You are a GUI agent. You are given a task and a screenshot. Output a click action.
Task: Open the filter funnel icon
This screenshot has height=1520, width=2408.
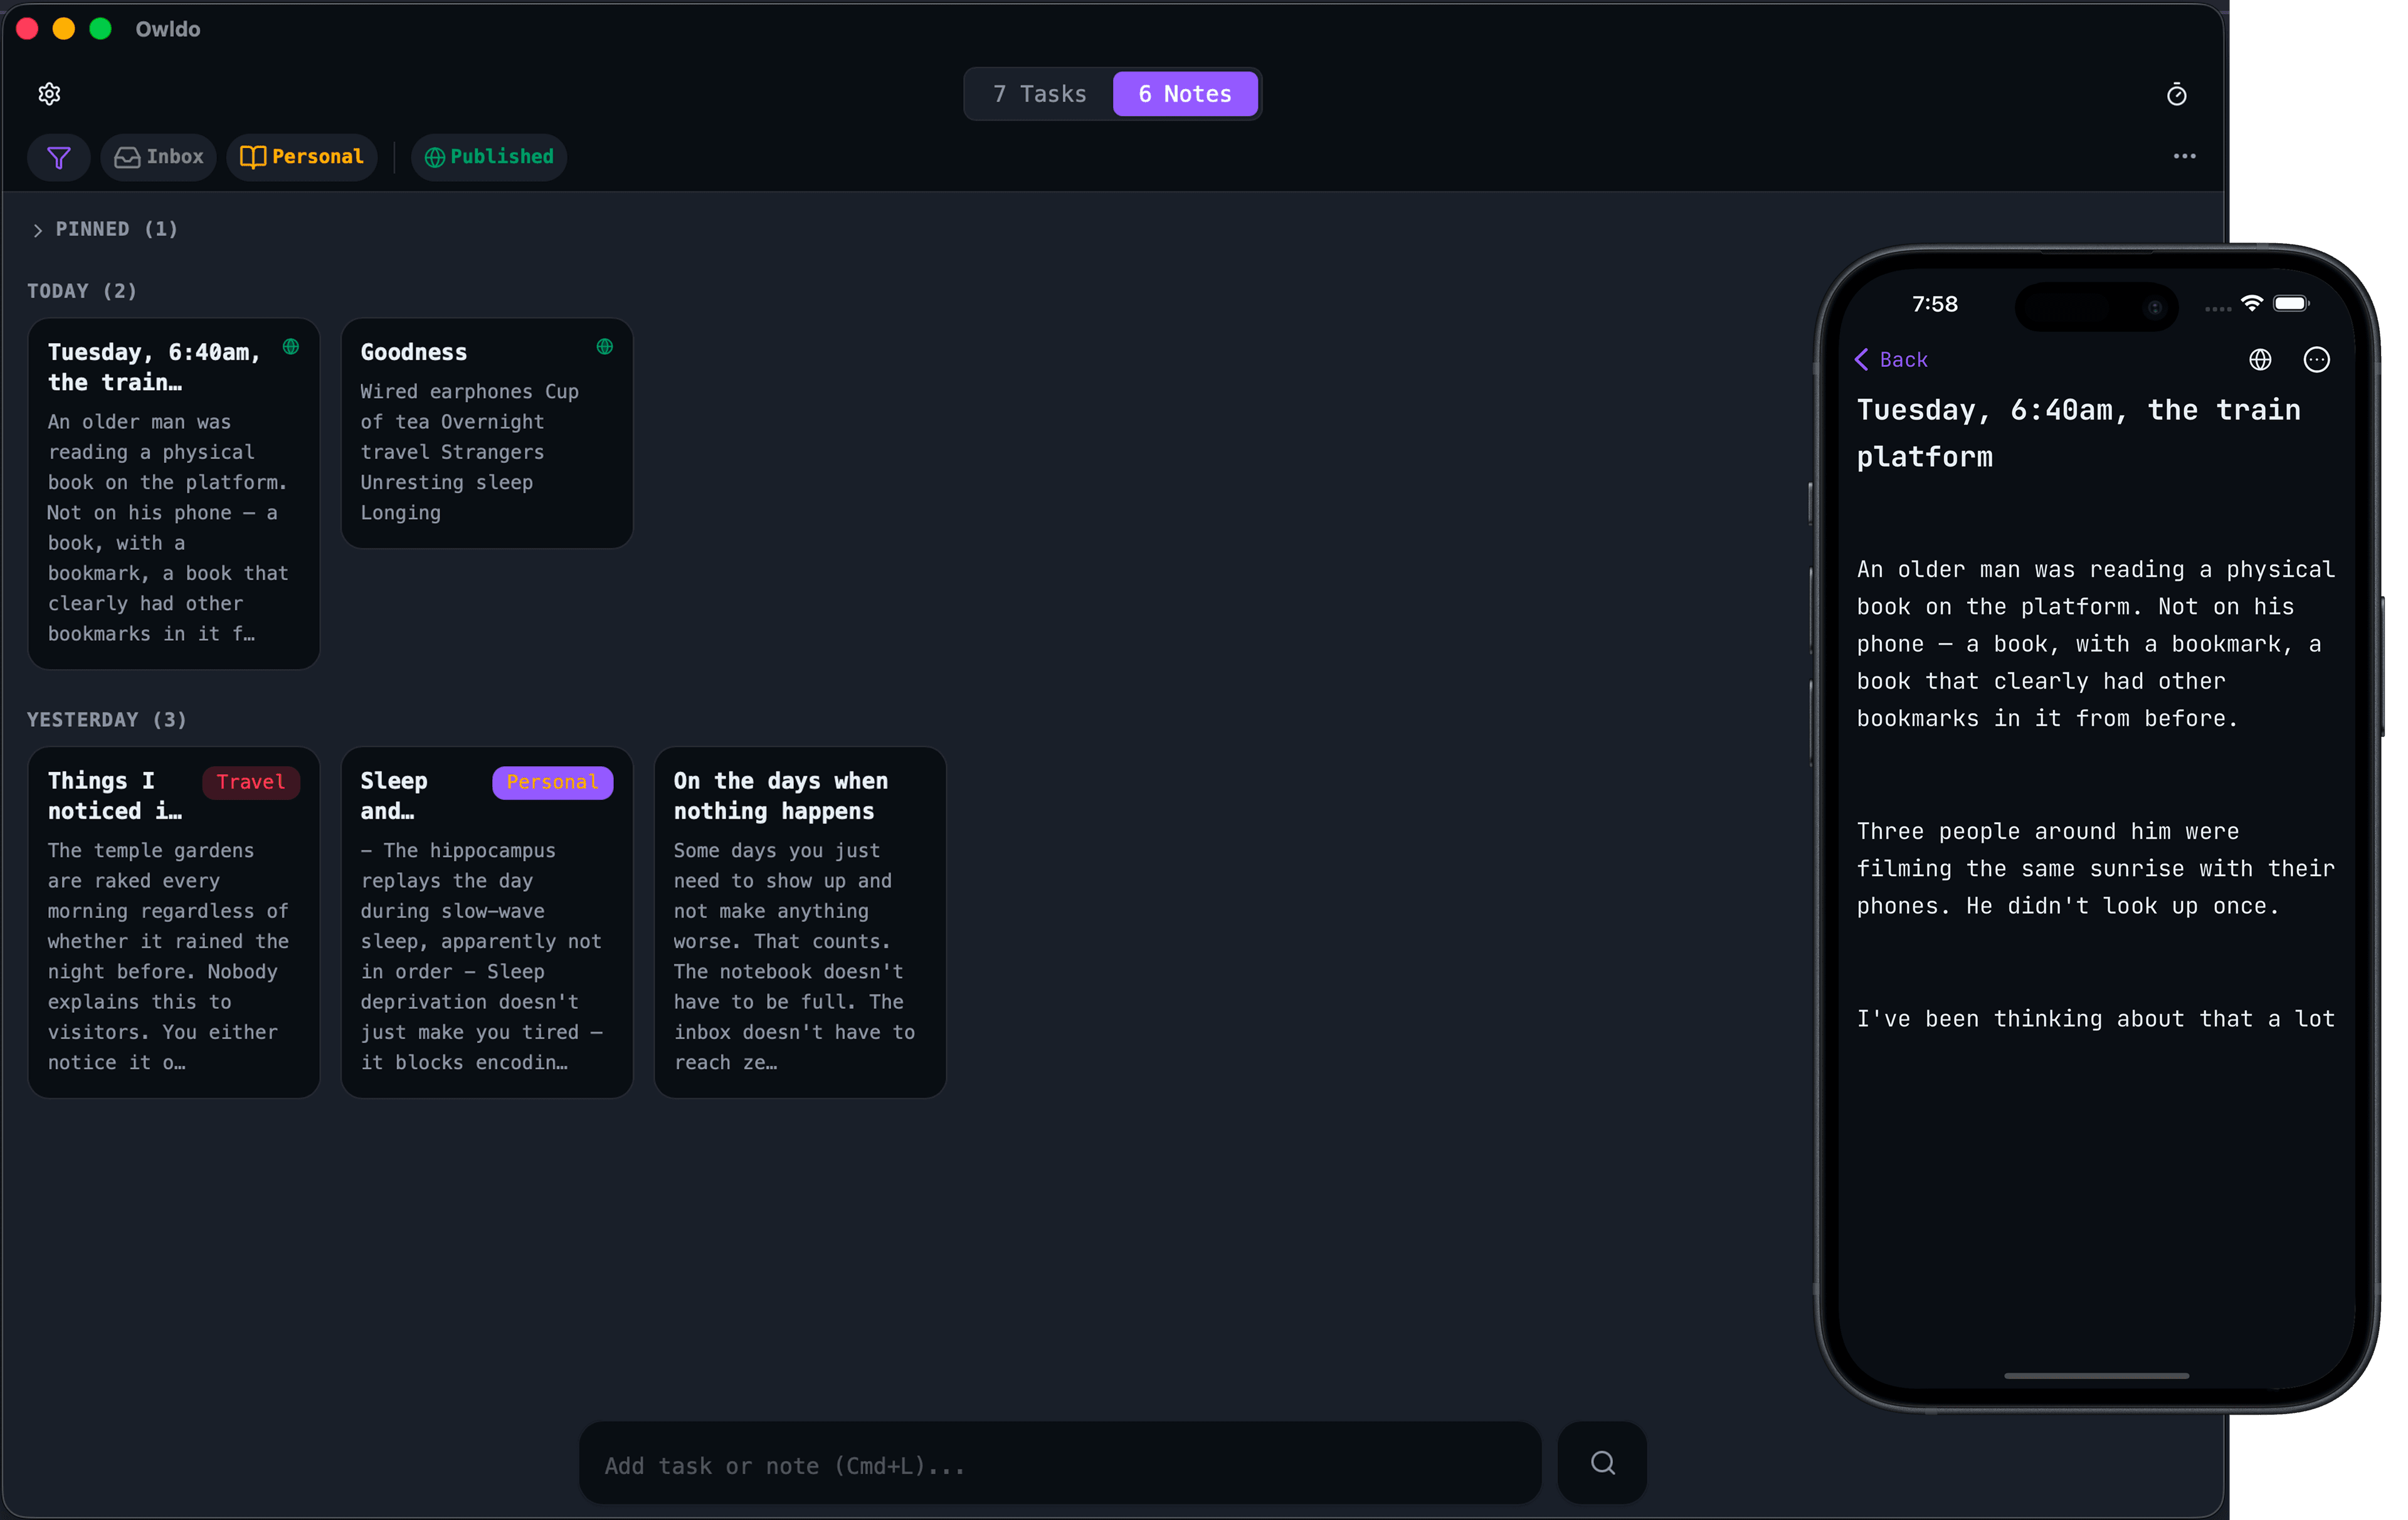coord(59,157)
